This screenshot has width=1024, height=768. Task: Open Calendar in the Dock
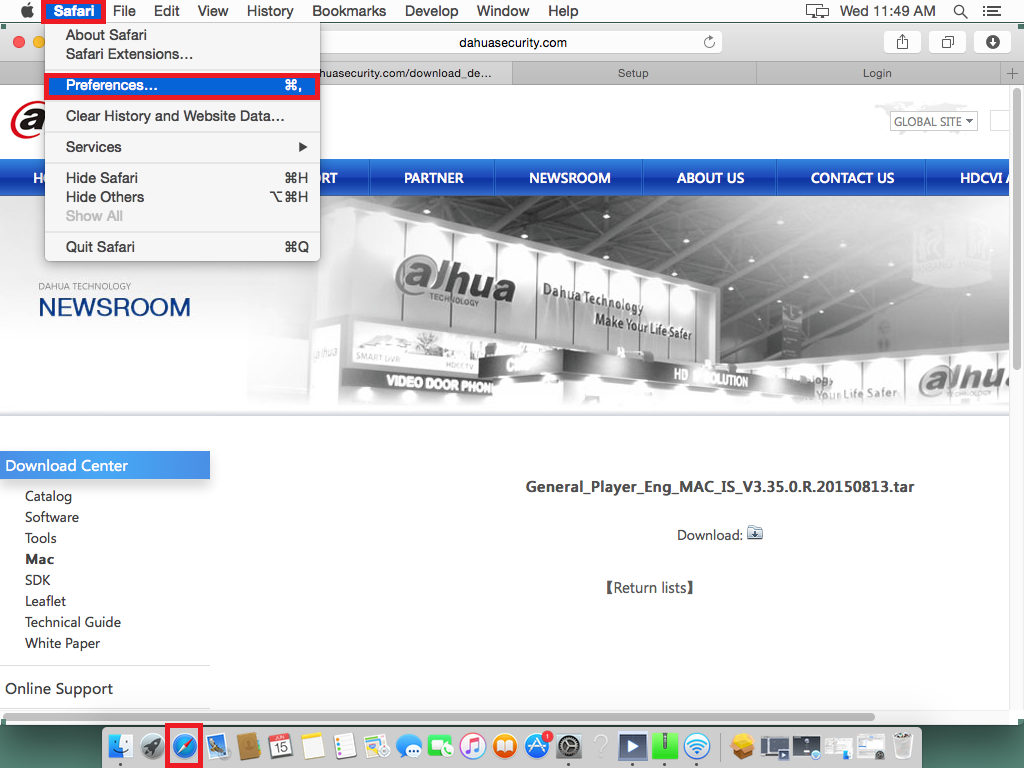click(281, 746)
